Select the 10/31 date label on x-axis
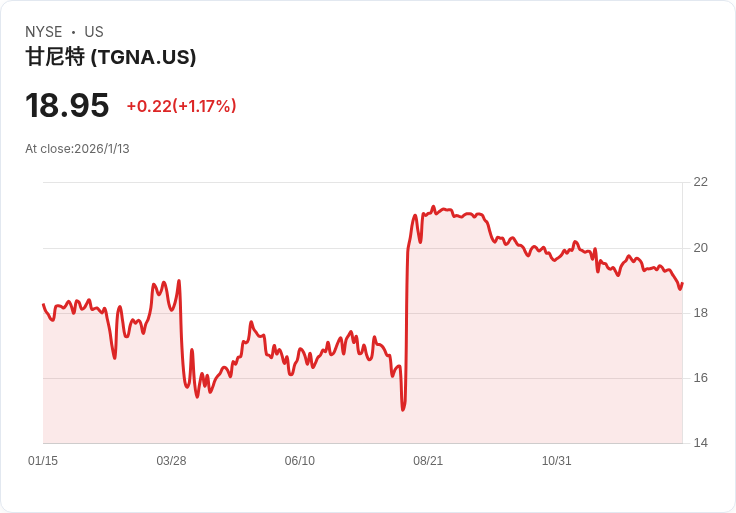The image size is (736, 513). (556, 461)
